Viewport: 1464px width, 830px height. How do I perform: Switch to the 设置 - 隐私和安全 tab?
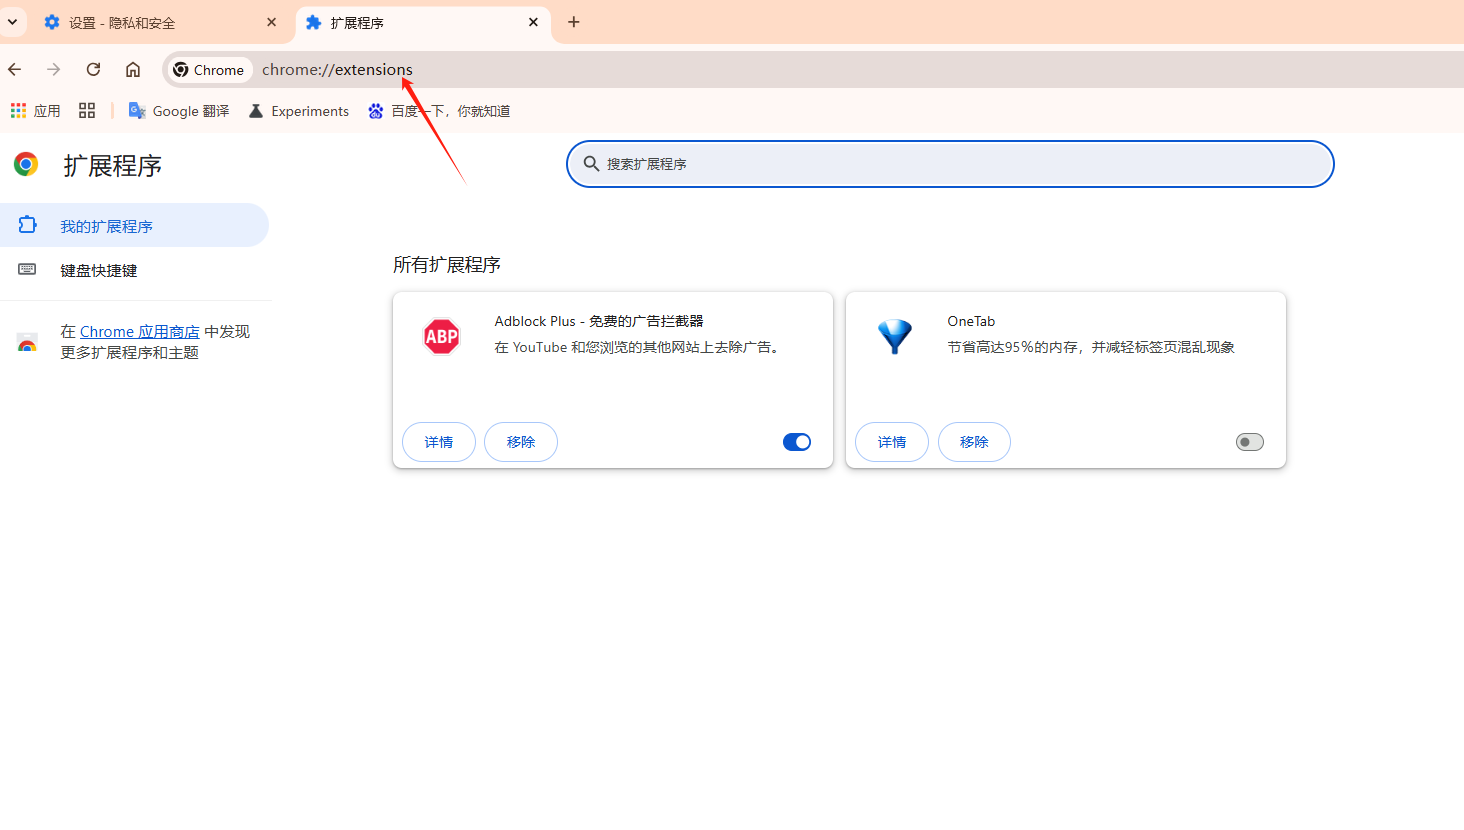[x=160, y=22]
